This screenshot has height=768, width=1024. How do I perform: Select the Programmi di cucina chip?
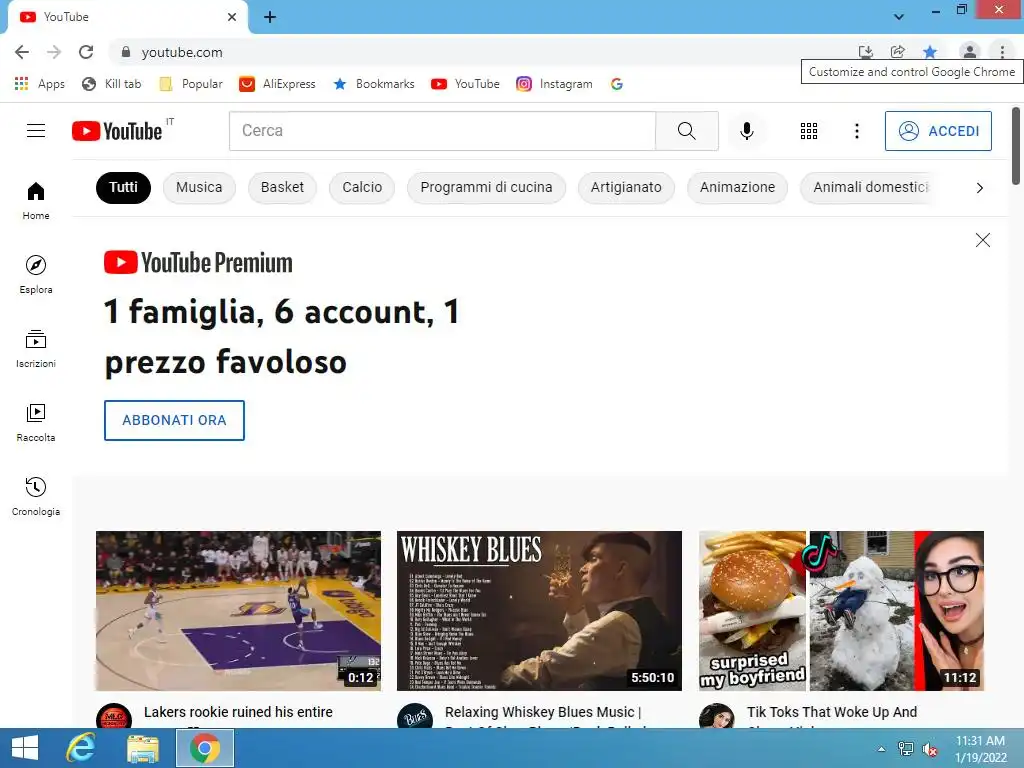click(x=486, y=187)
